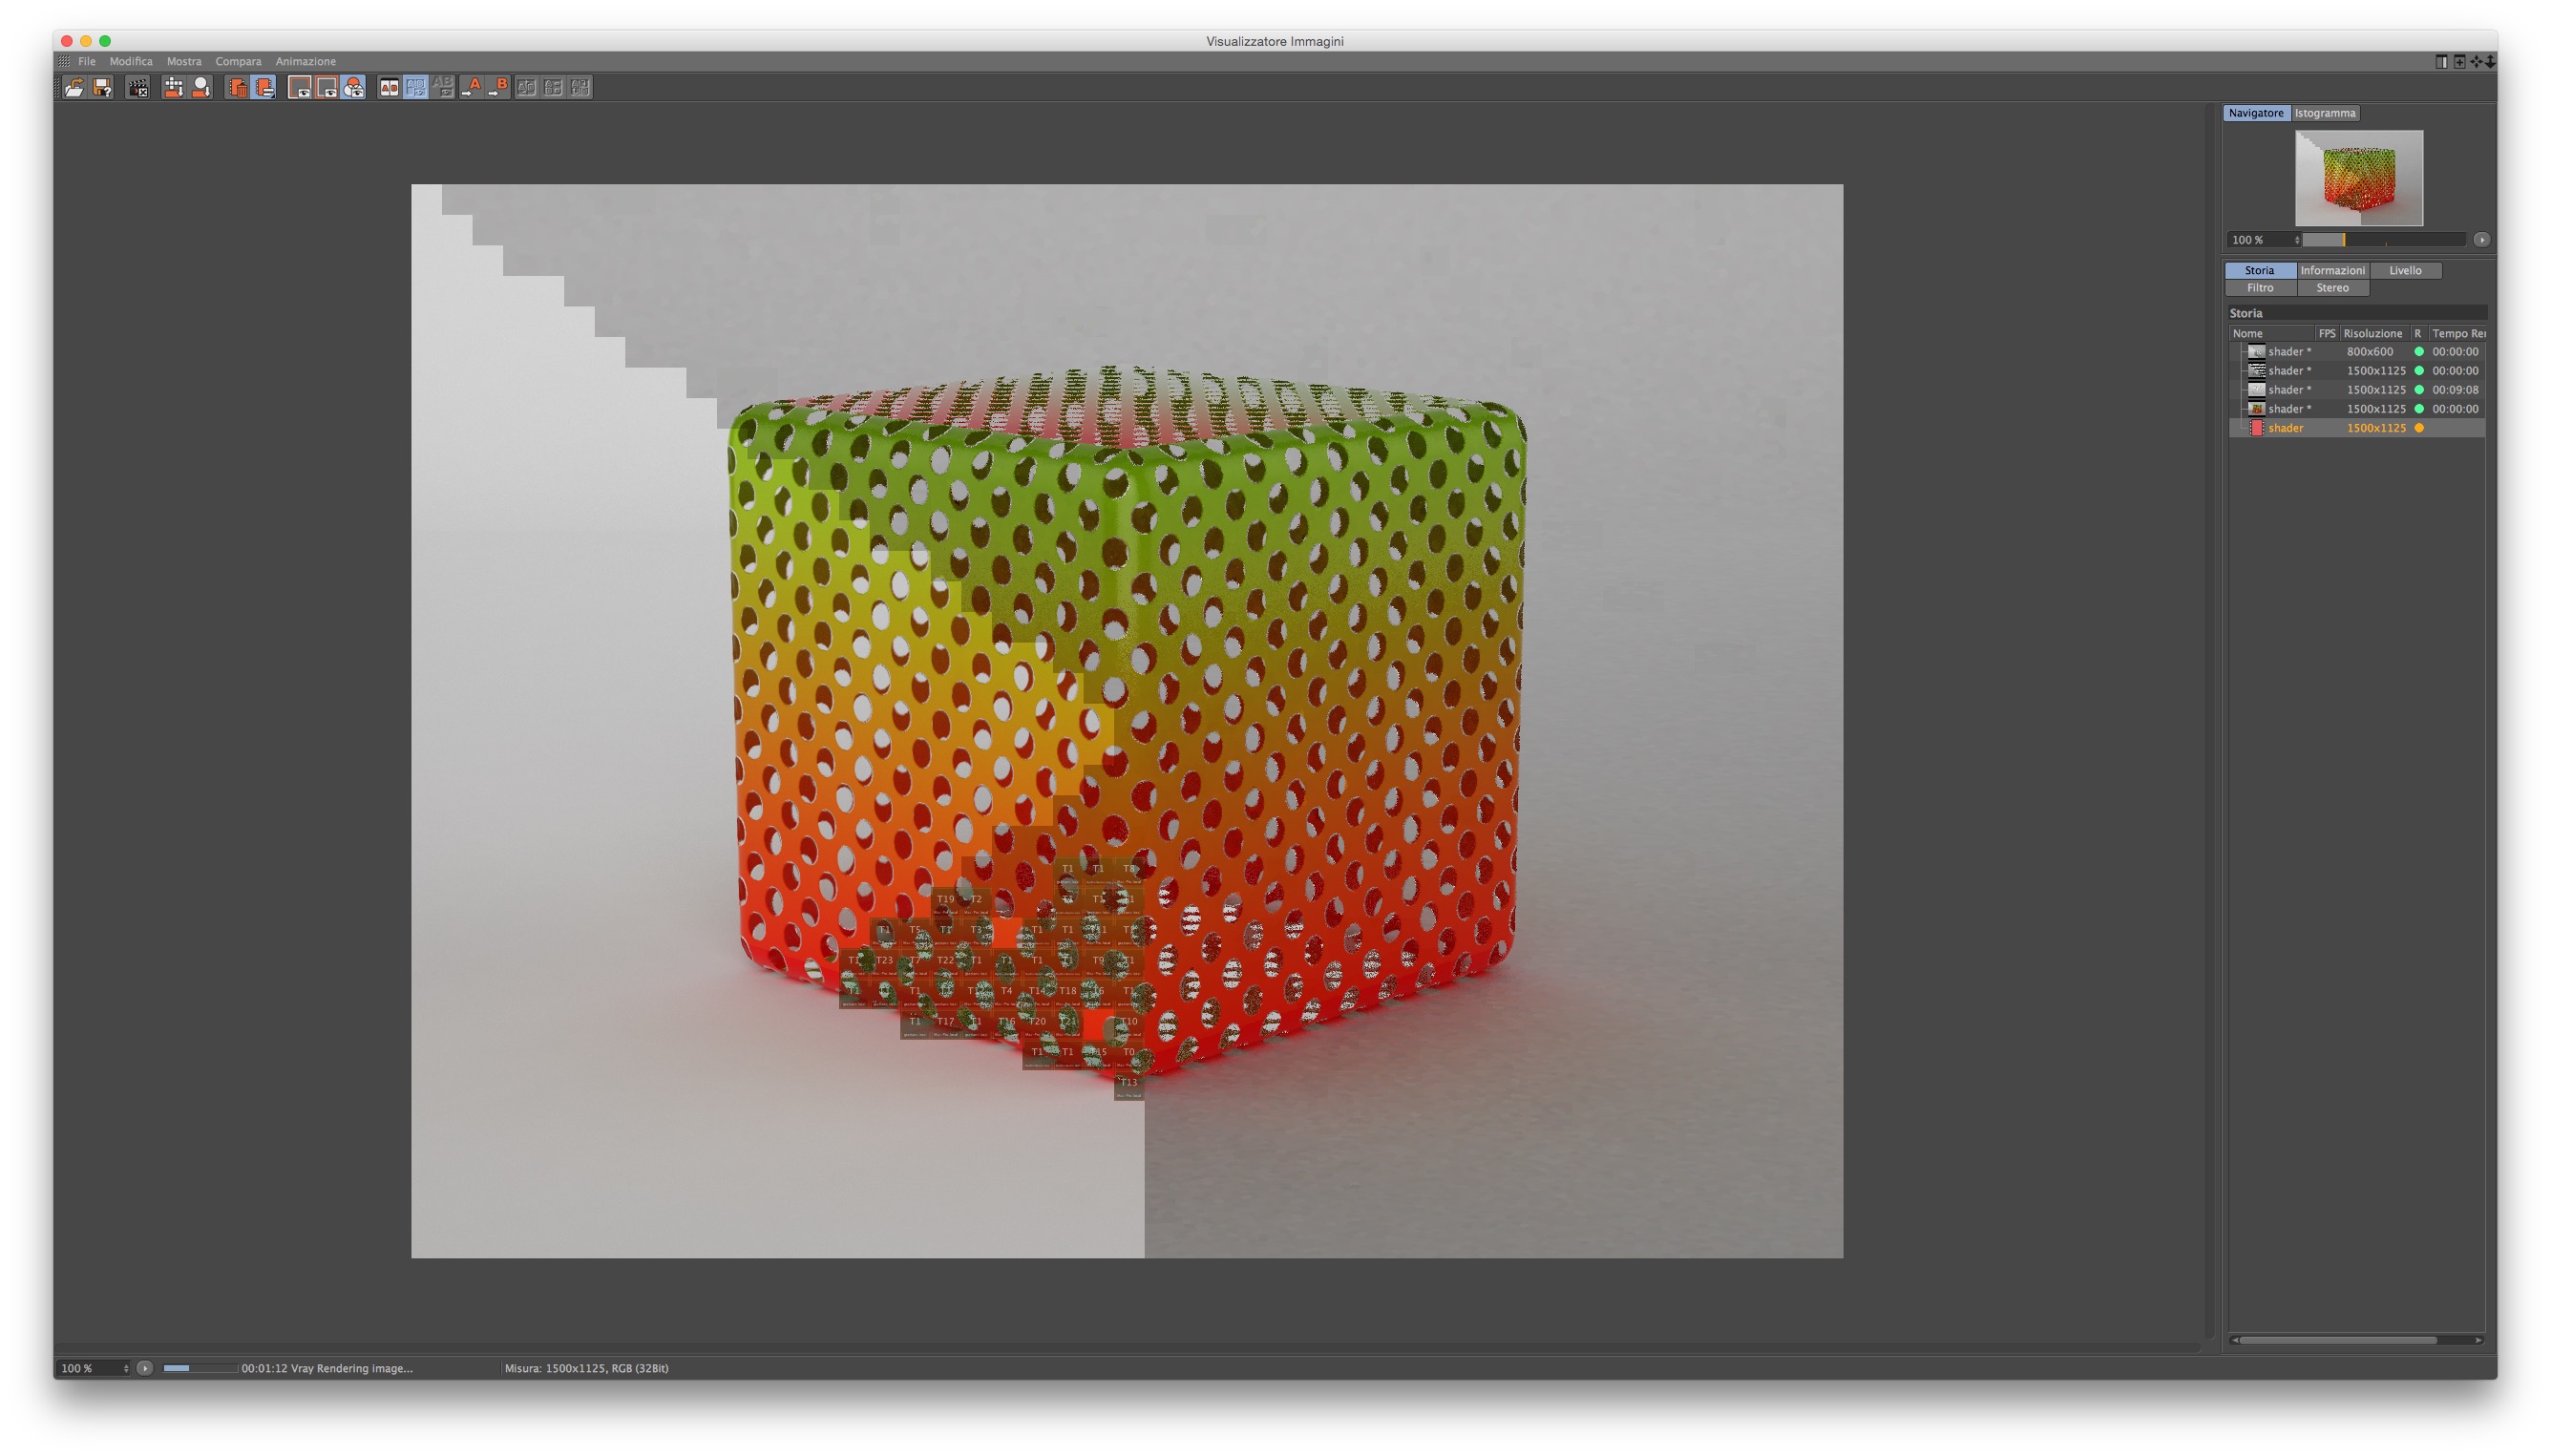The height and width of the screenshot is (1456, 2551).
Task: Open the Compara menu
Action: pos(238,61)
